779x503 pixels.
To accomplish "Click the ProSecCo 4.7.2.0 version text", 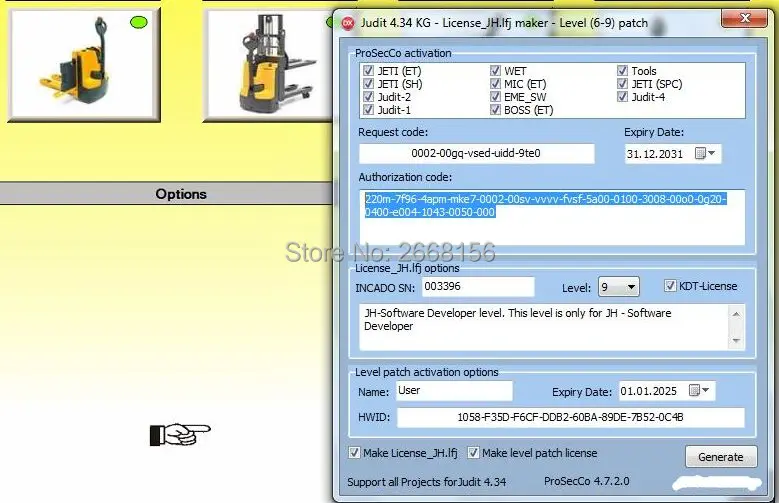I will (587, 481).
